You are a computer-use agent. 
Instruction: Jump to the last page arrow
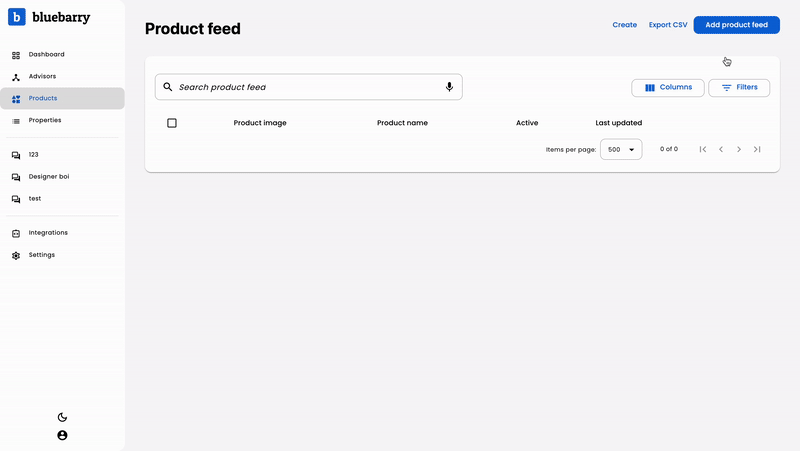click(x=757, y=149)
